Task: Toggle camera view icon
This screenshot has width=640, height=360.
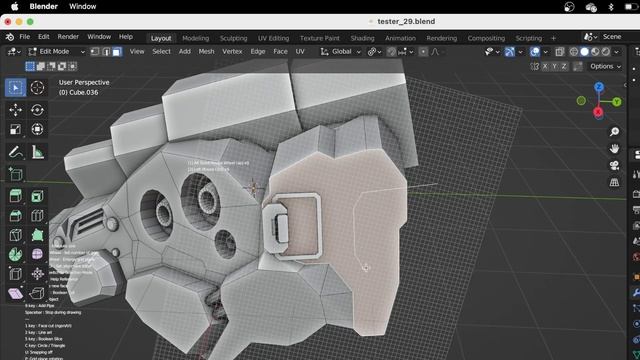Action: [614, 165]
